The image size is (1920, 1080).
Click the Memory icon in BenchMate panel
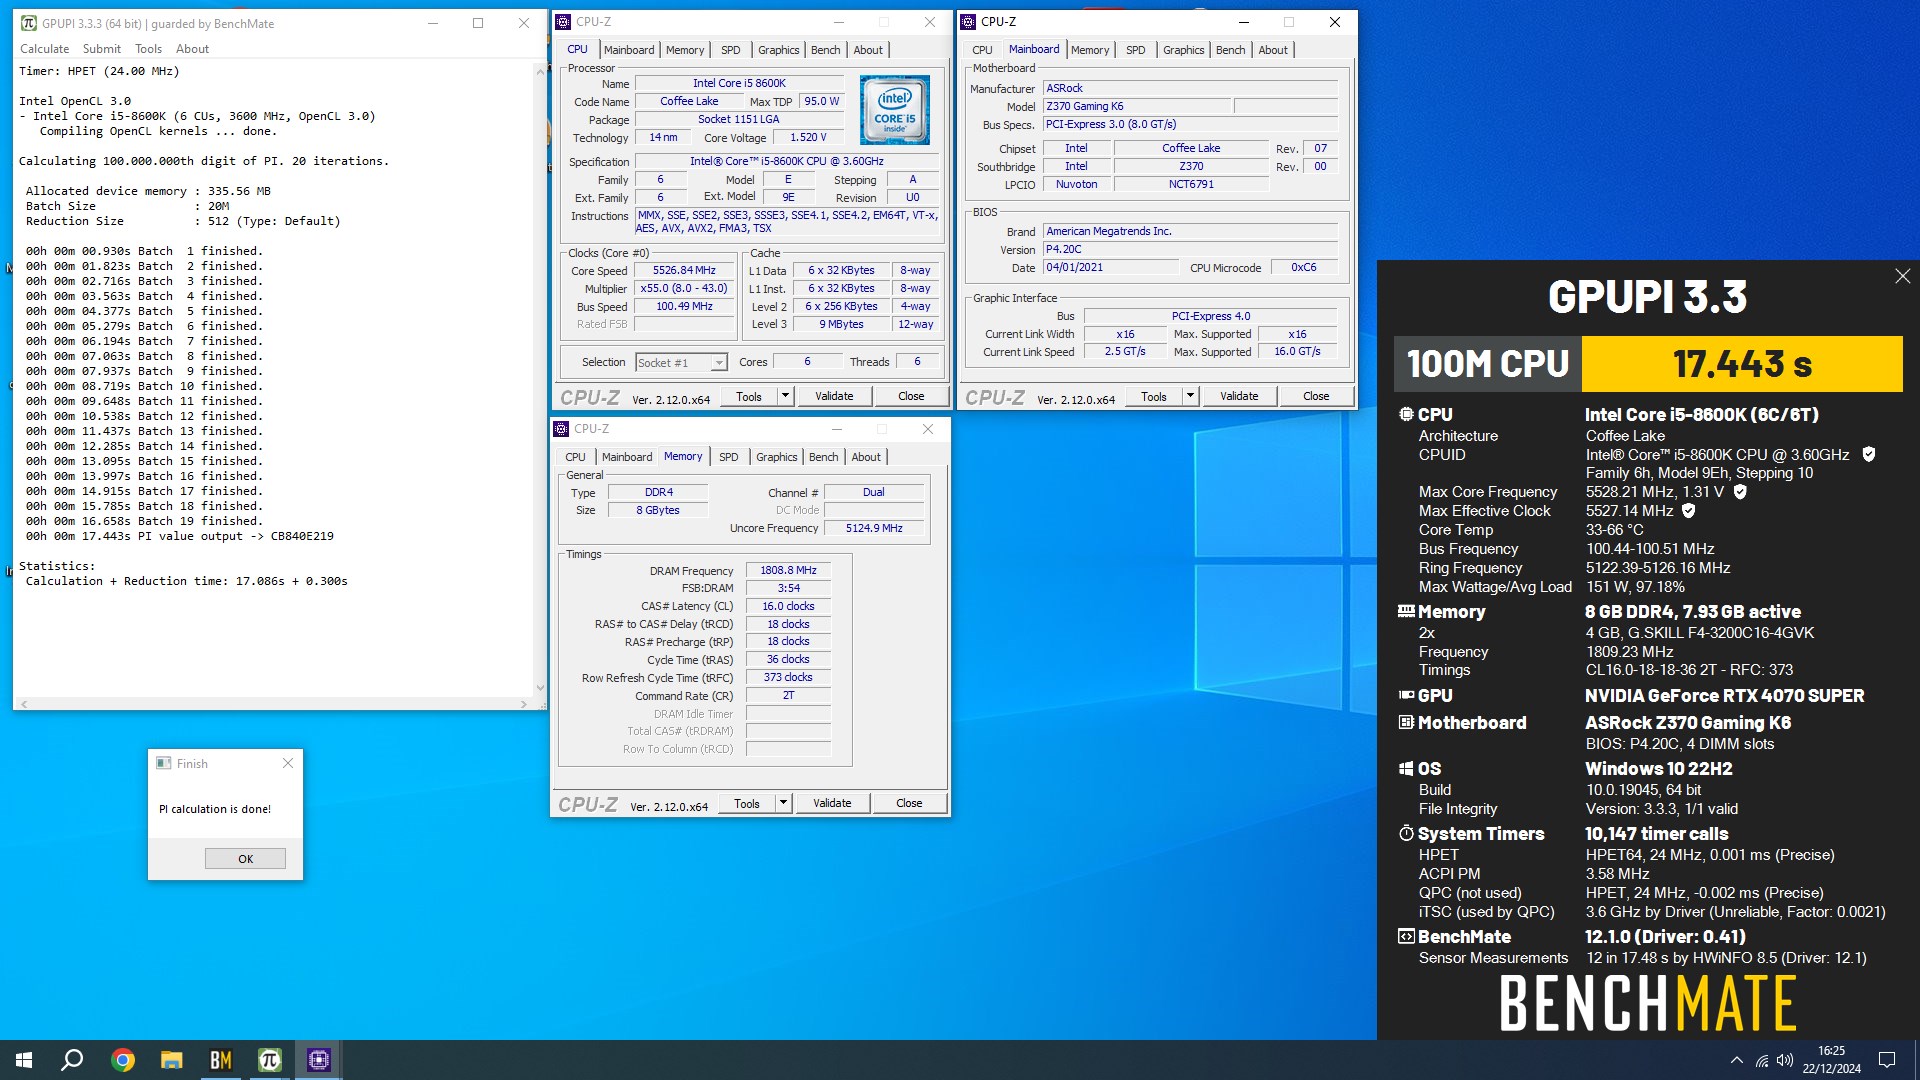pyautogui.click(x=1406, y=611)
